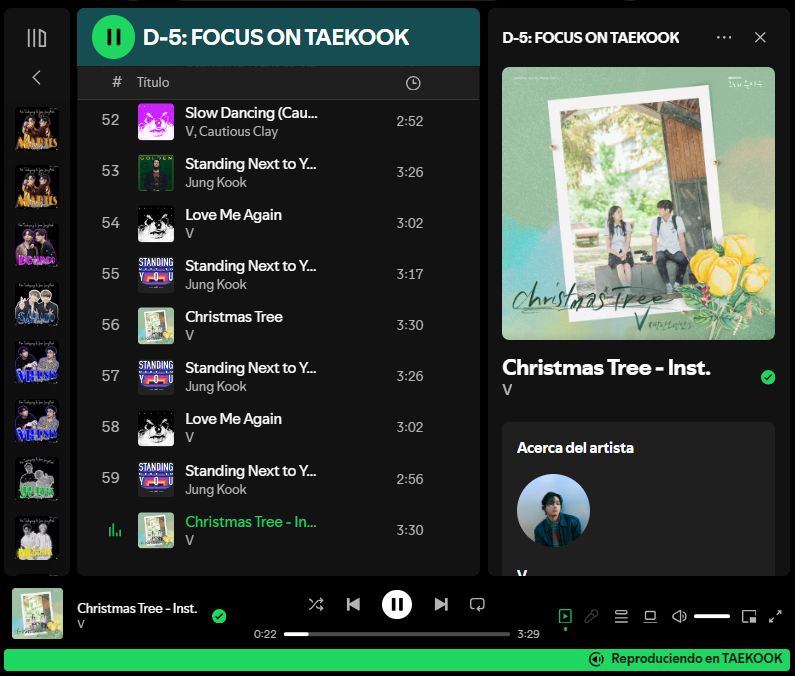Open connect to a device
This screenshot has width=795, height=676.
pyautogui.click(x=650, y=616)
